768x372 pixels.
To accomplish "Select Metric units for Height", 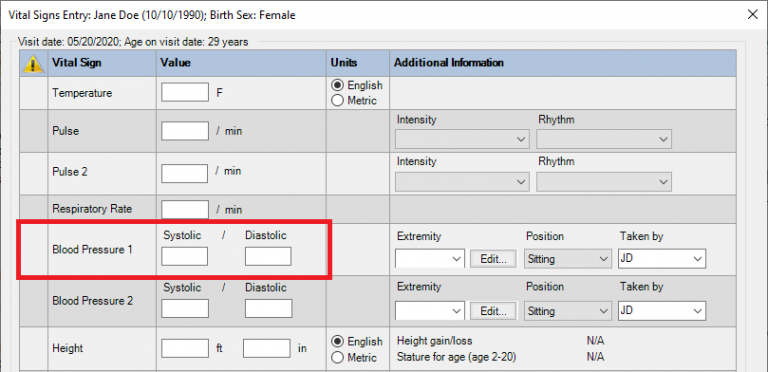I will click(x=355, y=357).
